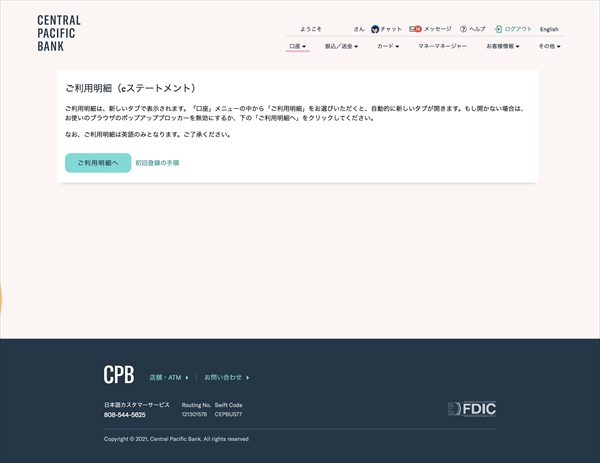Switch language to English
Screen dimensions: 600x463
pos(549,29)
